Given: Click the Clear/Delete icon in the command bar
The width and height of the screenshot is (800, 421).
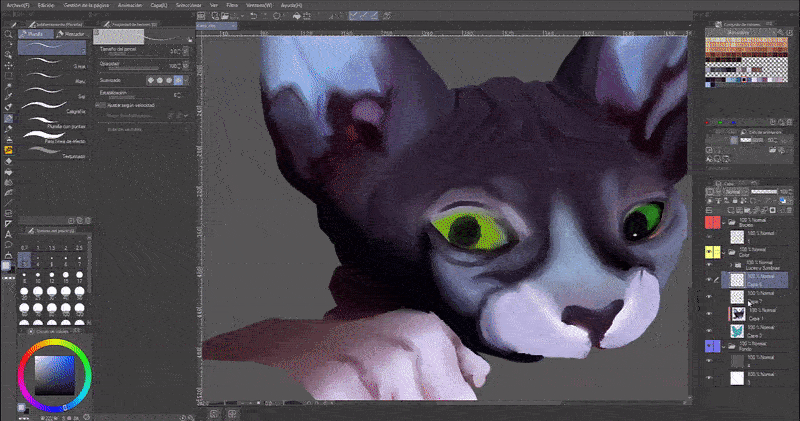Looking at the screenshot, I should coord(277,16).
